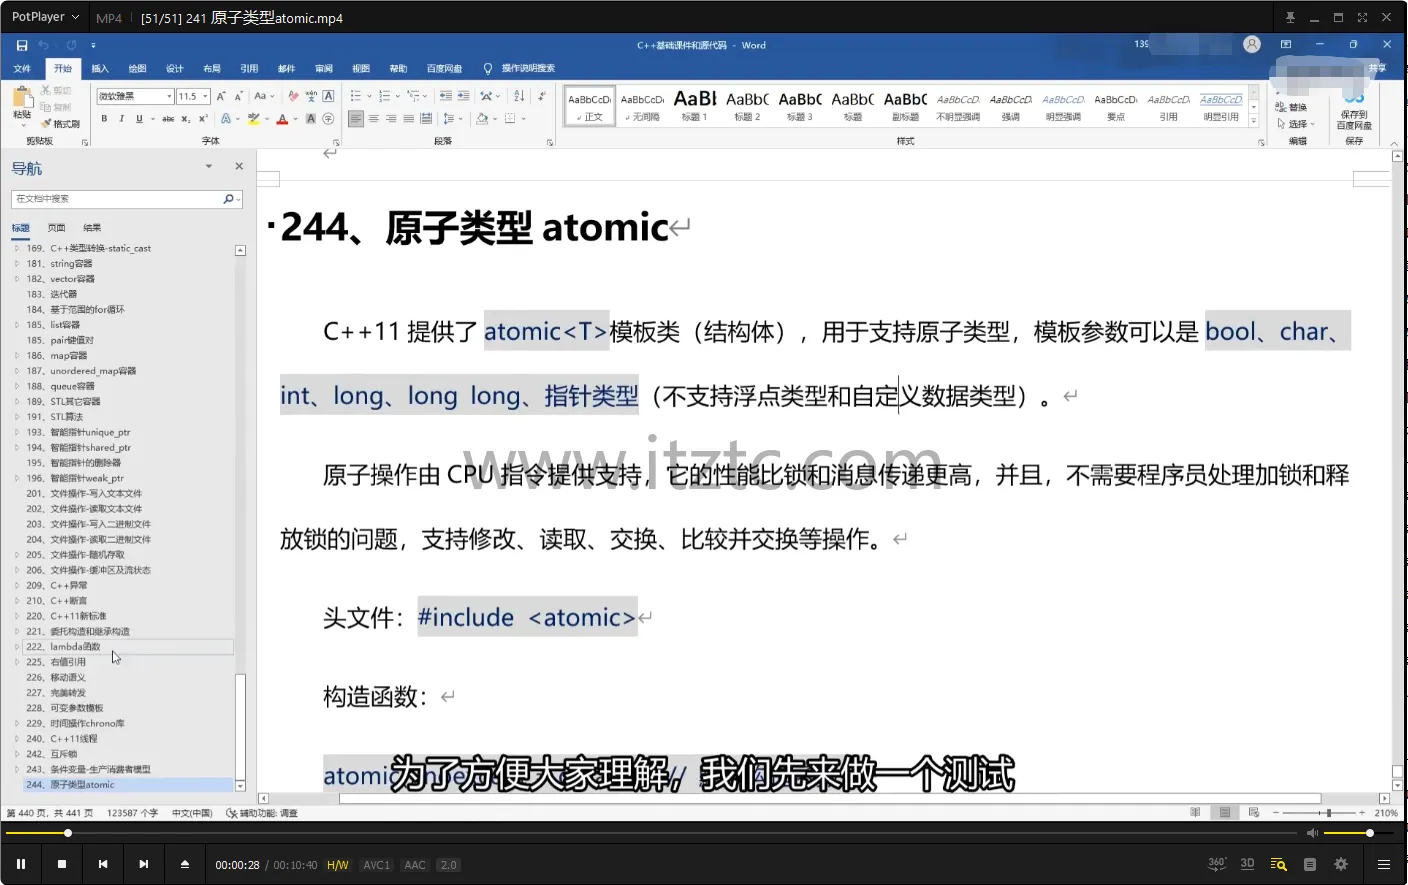Switch to the 插入 ribbon tab
The height and width of the screenshot is (885, 1408).
pyautogui.click(x=100, y=68)
